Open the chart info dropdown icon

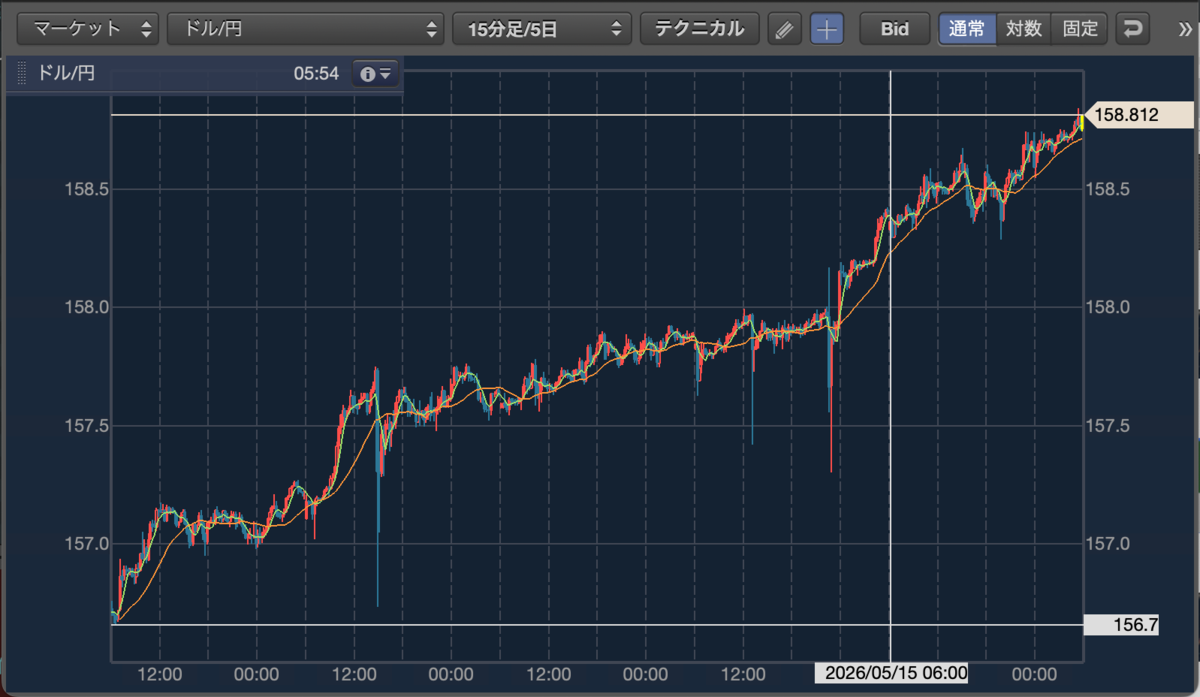point(376,74)
